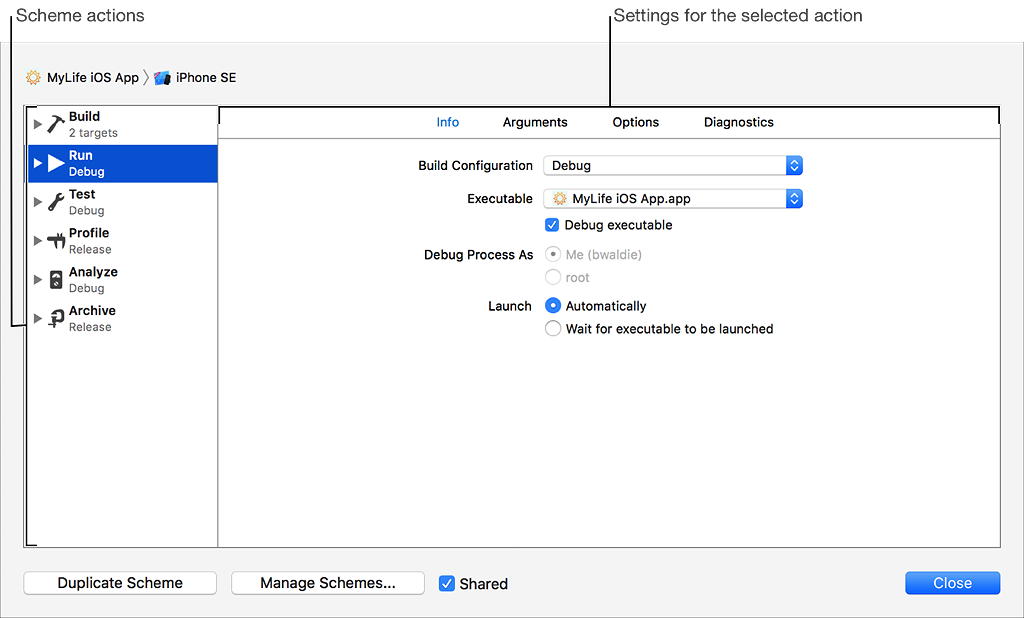Expand the Archive action disclosure triangle
The image size is (1024, 618).
(38, 319)
